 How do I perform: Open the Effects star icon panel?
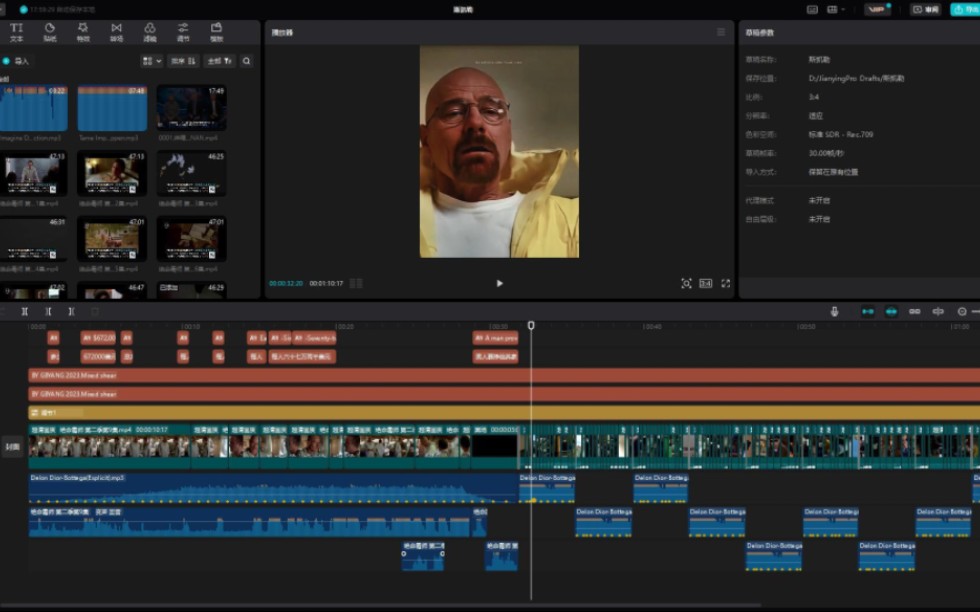[83, 32]
